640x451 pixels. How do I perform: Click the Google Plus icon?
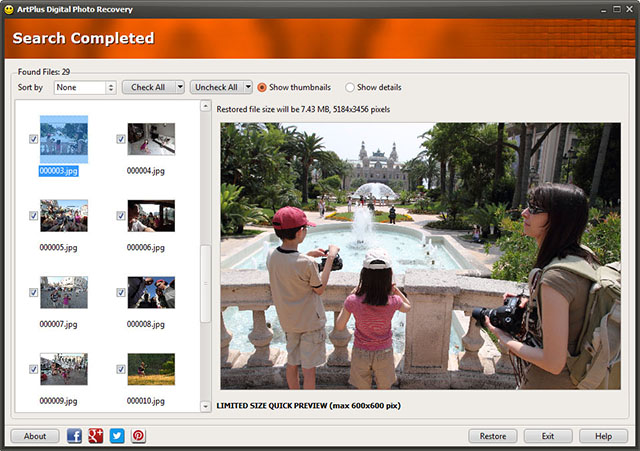(96, 436)
